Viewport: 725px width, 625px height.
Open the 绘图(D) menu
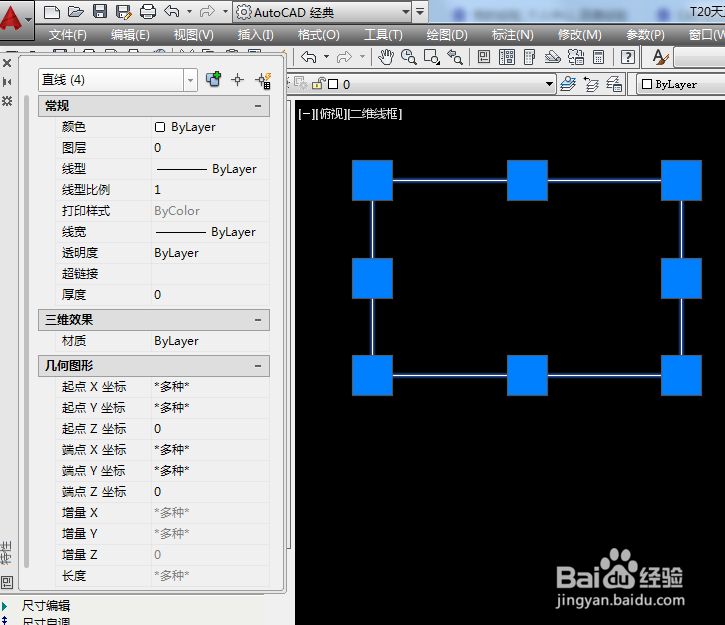coord(447,35)
